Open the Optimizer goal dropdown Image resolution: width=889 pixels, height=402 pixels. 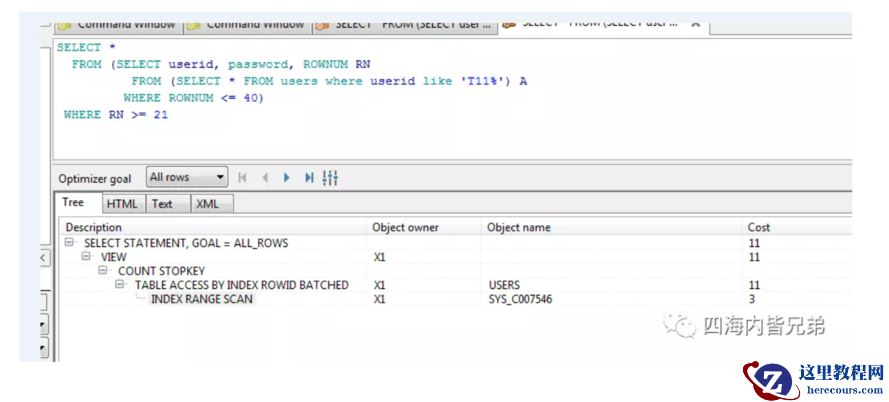(x=187, y=177)
